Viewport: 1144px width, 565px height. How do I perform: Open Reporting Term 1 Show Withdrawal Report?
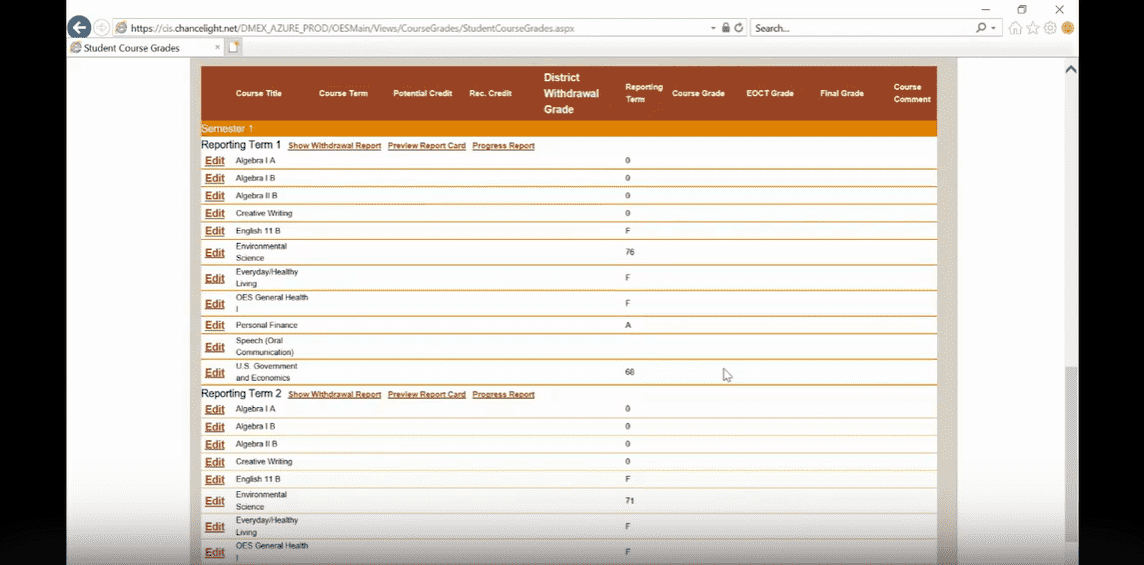[334, 146]
